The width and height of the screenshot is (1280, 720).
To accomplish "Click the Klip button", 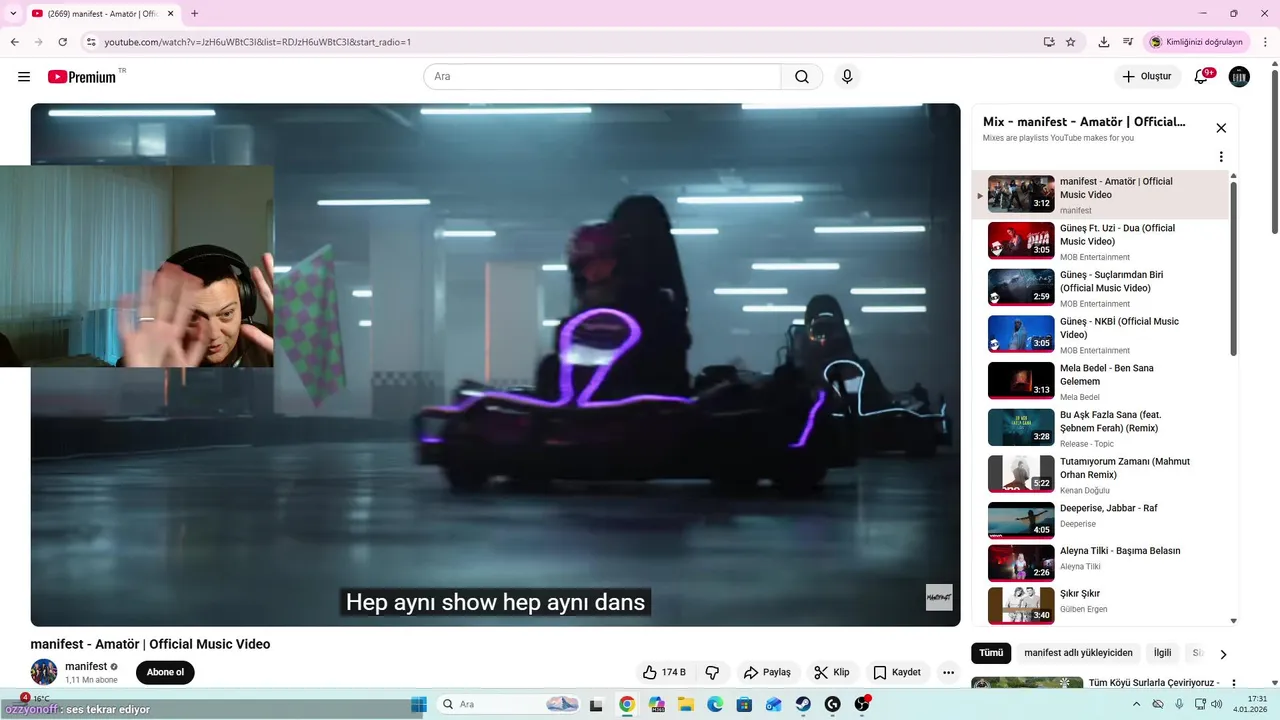I will pos(831,672).
